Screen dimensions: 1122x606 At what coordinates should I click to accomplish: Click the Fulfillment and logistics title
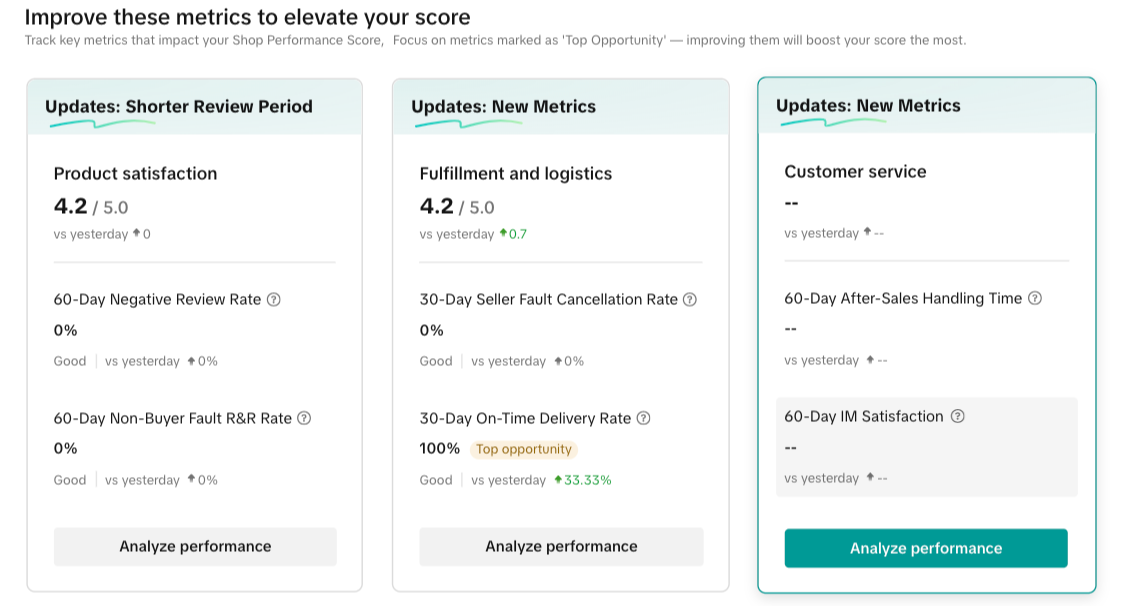pyautogui.click(x=515, y=173)
